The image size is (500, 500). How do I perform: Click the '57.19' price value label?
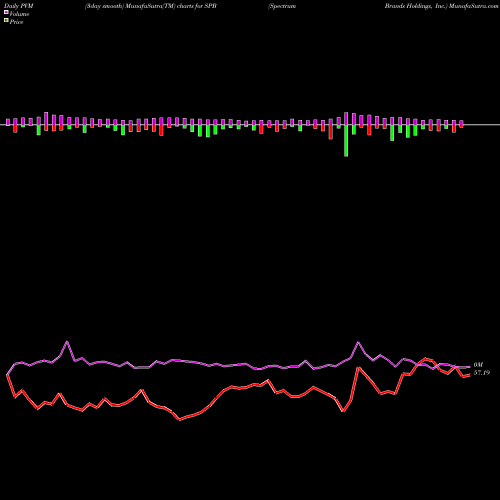482,373
